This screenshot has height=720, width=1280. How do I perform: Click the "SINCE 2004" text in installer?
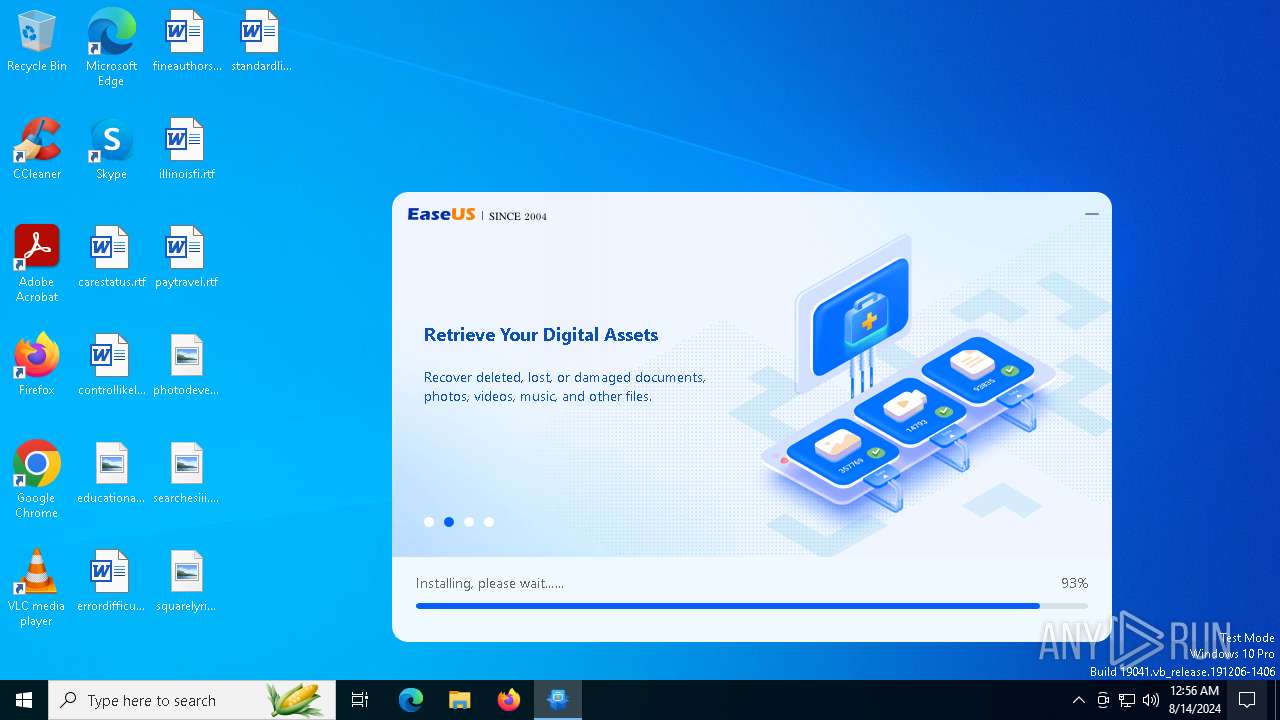(x=518, y=216)
